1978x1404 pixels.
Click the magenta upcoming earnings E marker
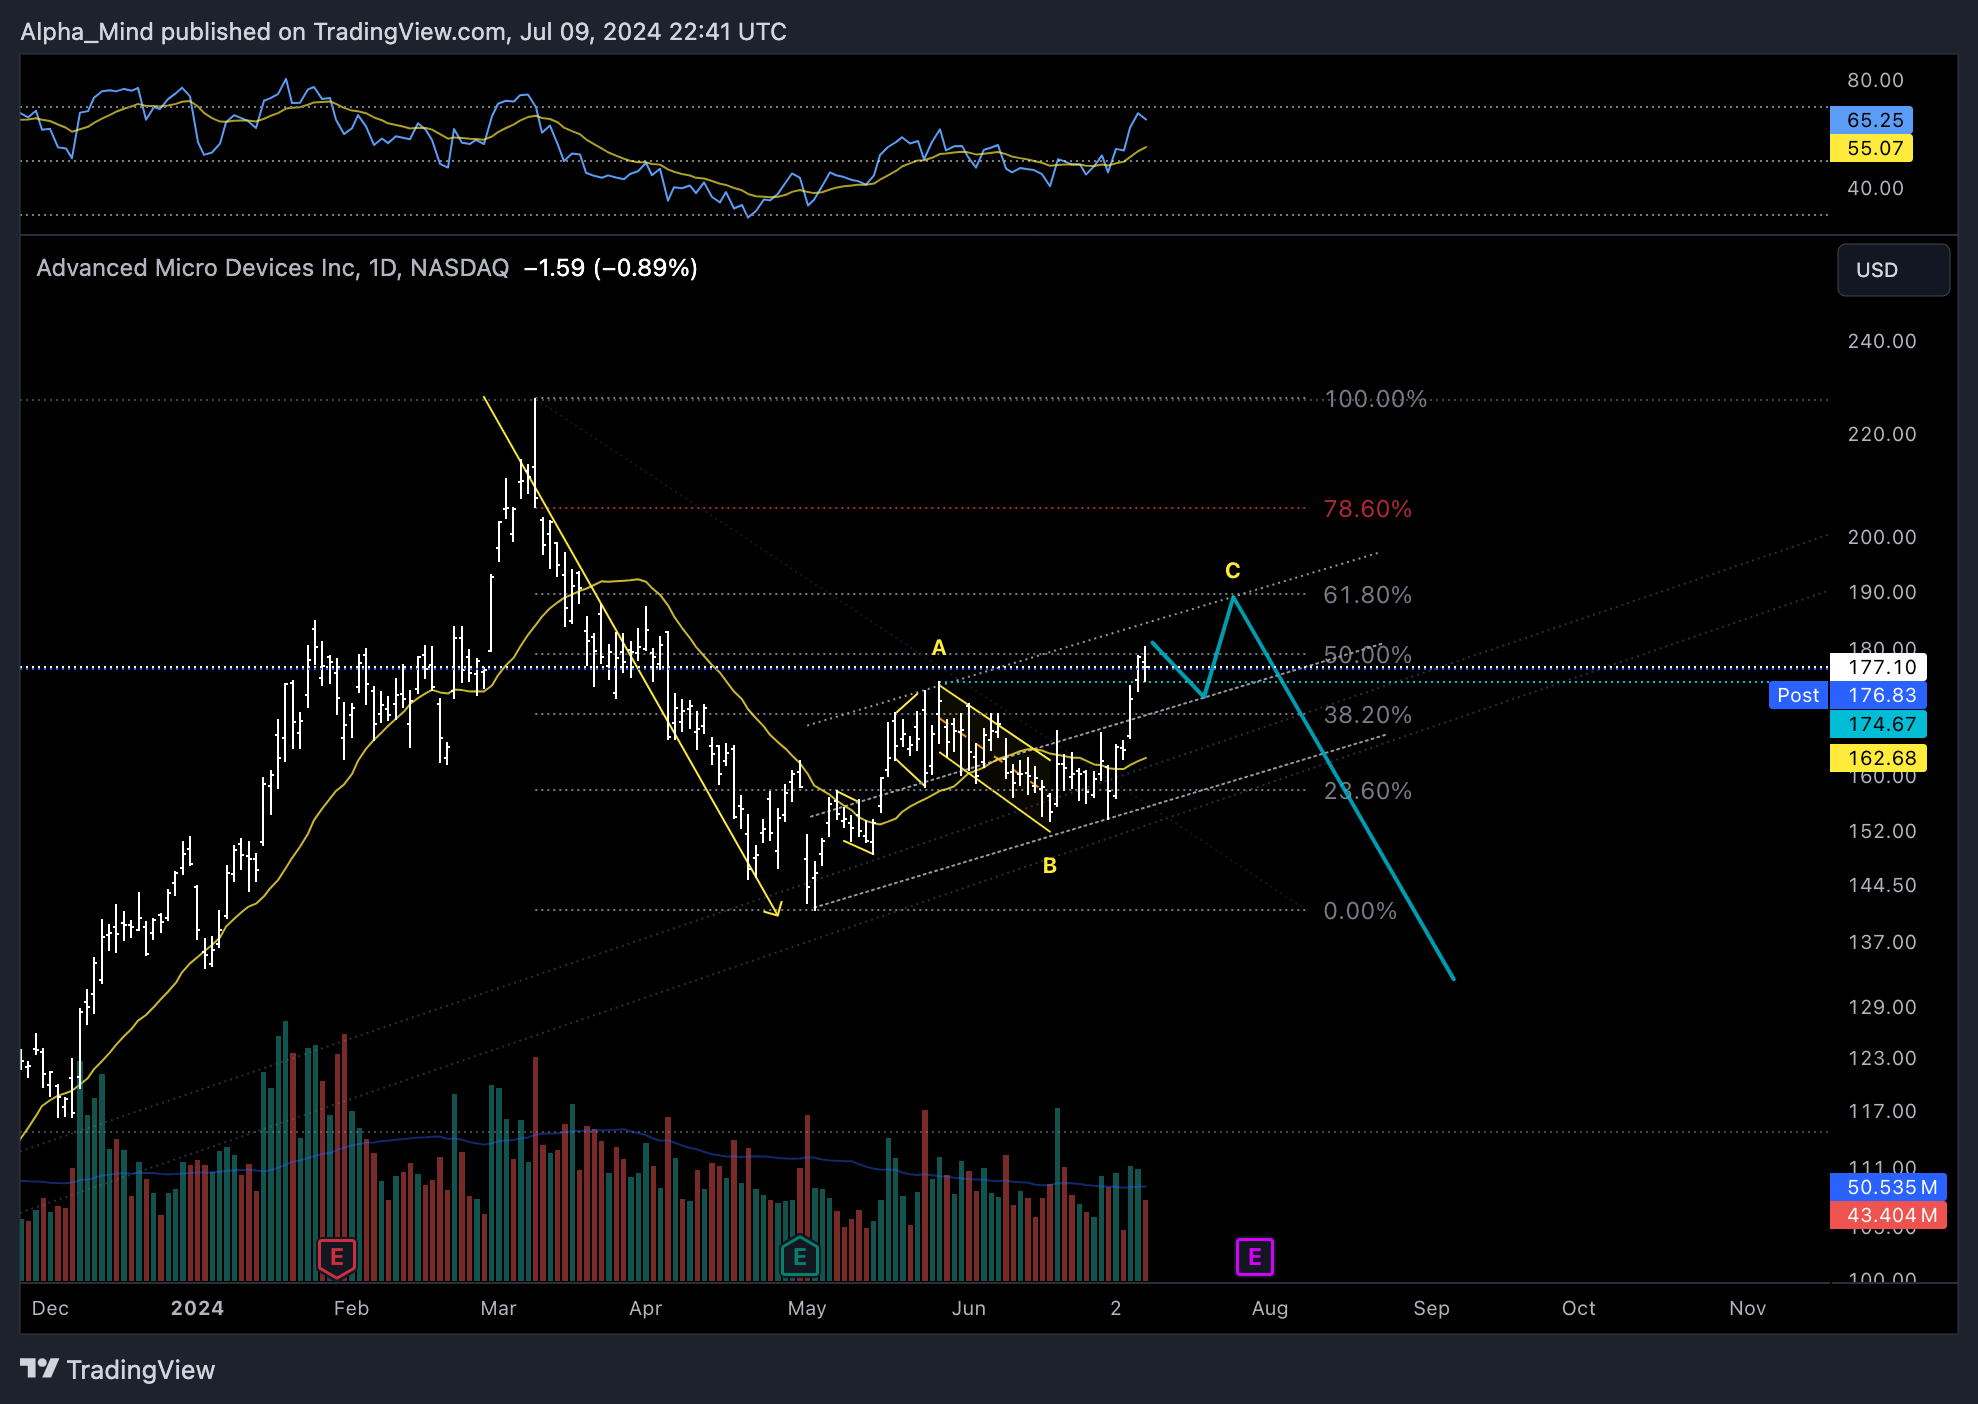tap(1254, 1257)
